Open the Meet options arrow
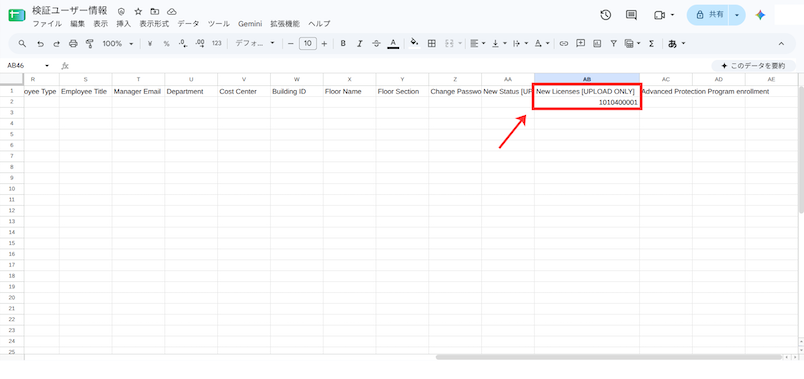The image size is (804, 379). click(672, 15)
